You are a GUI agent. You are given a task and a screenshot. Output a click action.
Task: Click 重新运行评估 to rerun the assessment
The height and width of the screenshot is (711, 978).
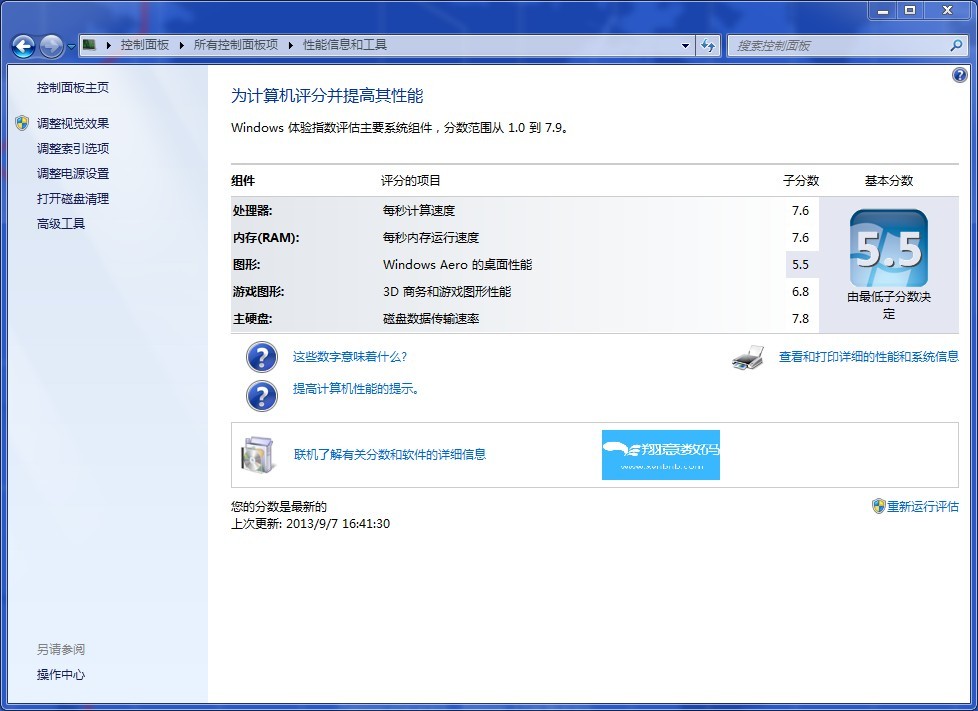(923, 506)
